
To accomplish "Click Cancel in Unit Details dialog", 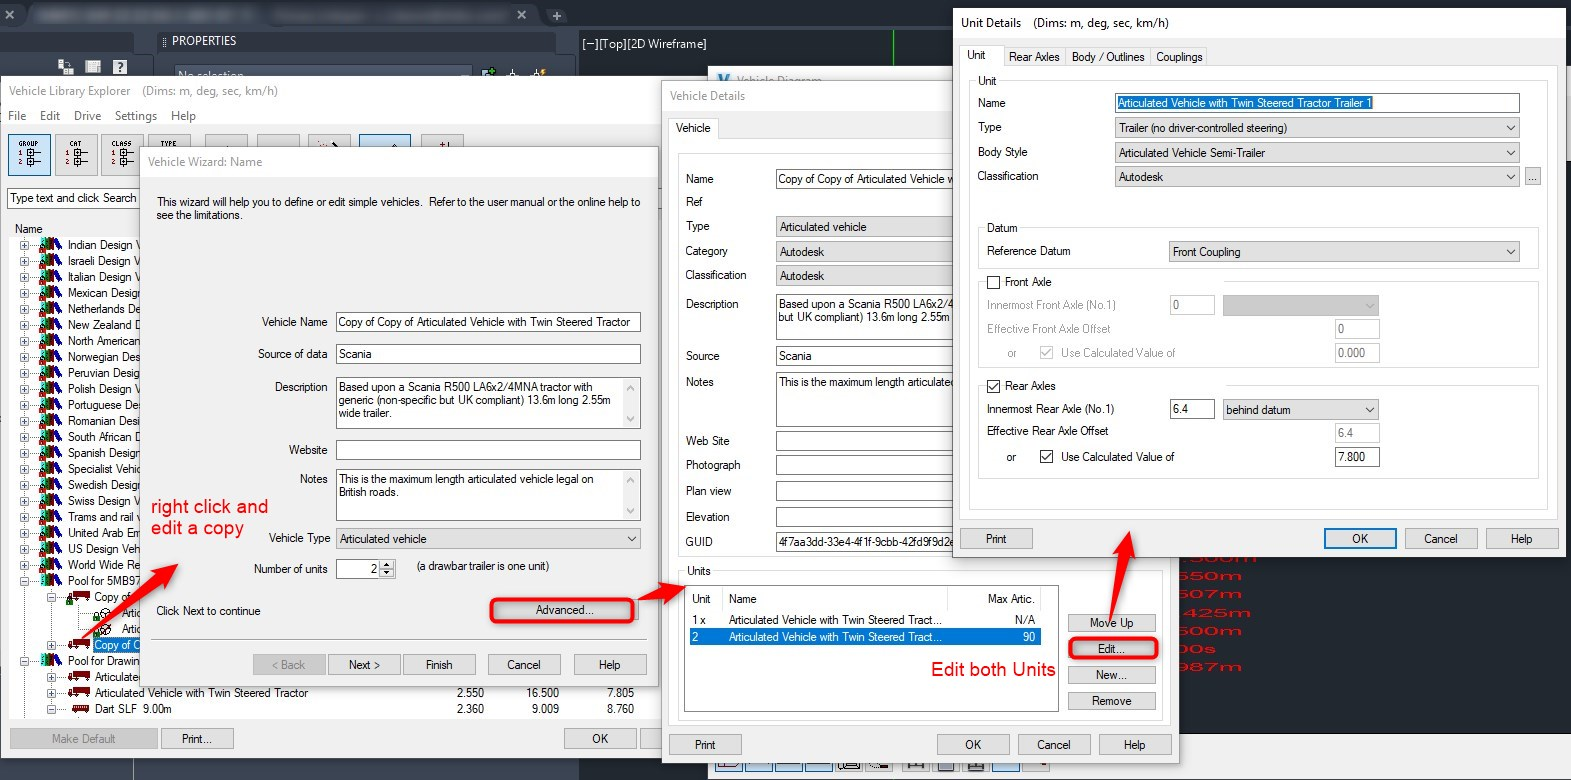I will point(1441,539).
